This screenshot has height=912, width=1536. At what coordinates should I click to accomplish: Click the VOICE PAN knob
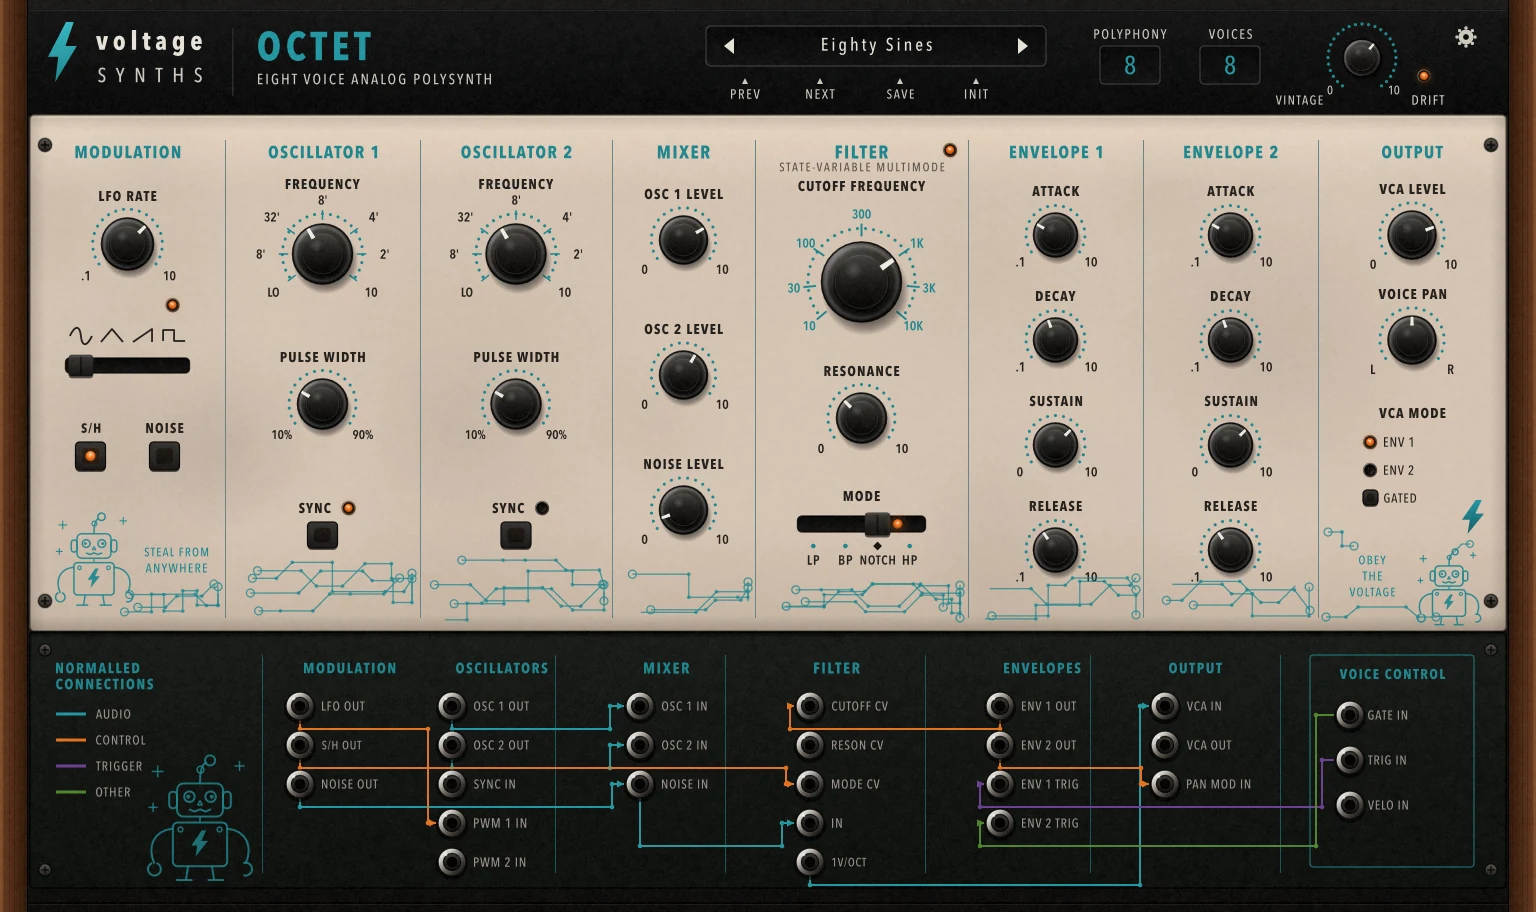pyautogui.click(x=1412, y=340)
